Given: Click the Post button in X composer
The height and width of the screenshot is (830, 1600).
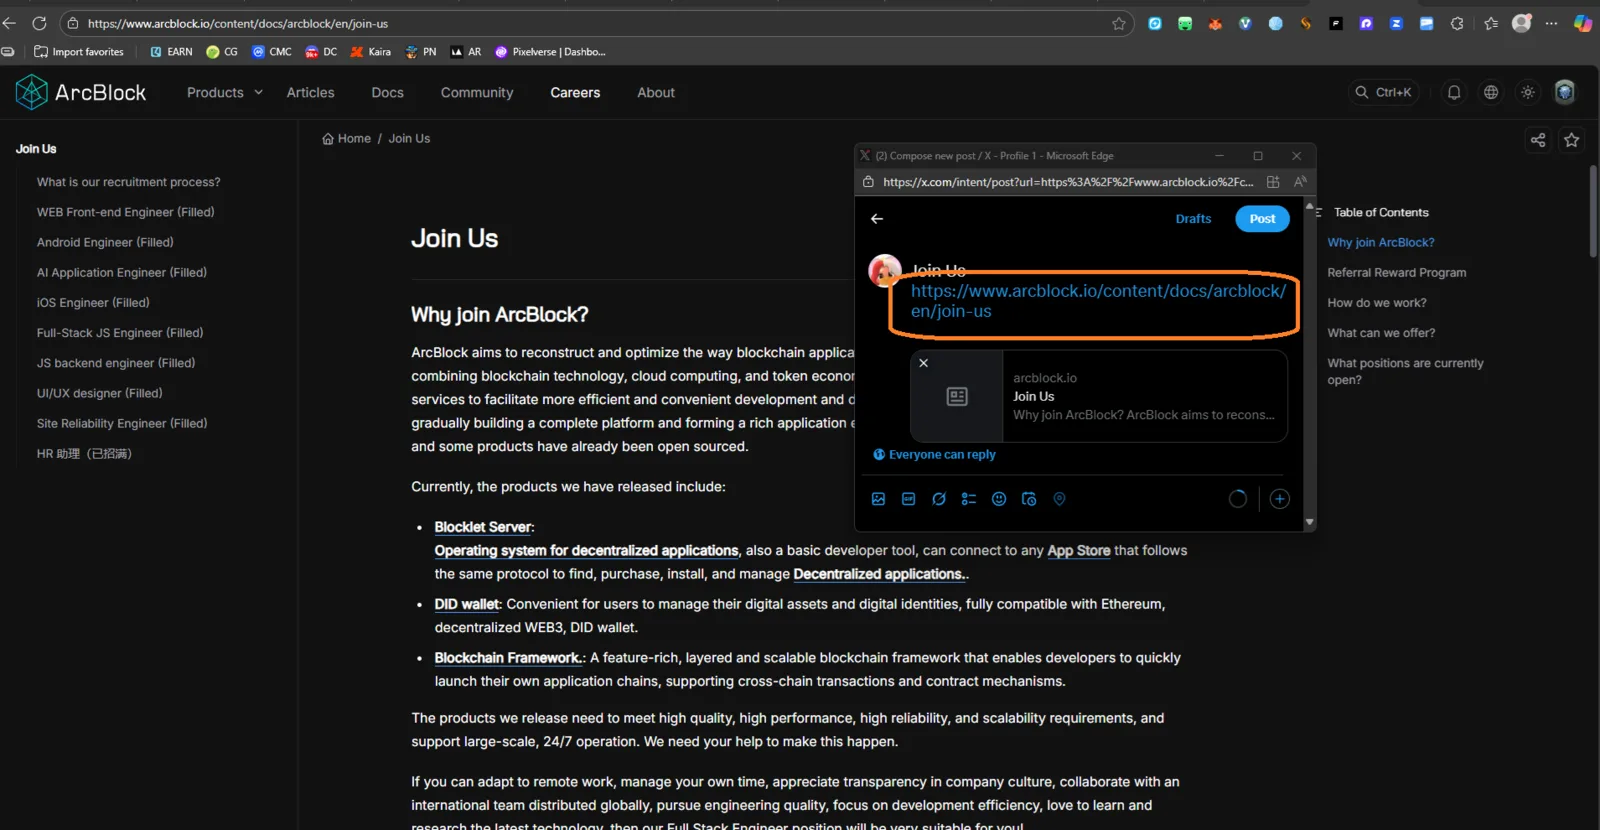Looking at the screenshot, I should pos(1262,219).
